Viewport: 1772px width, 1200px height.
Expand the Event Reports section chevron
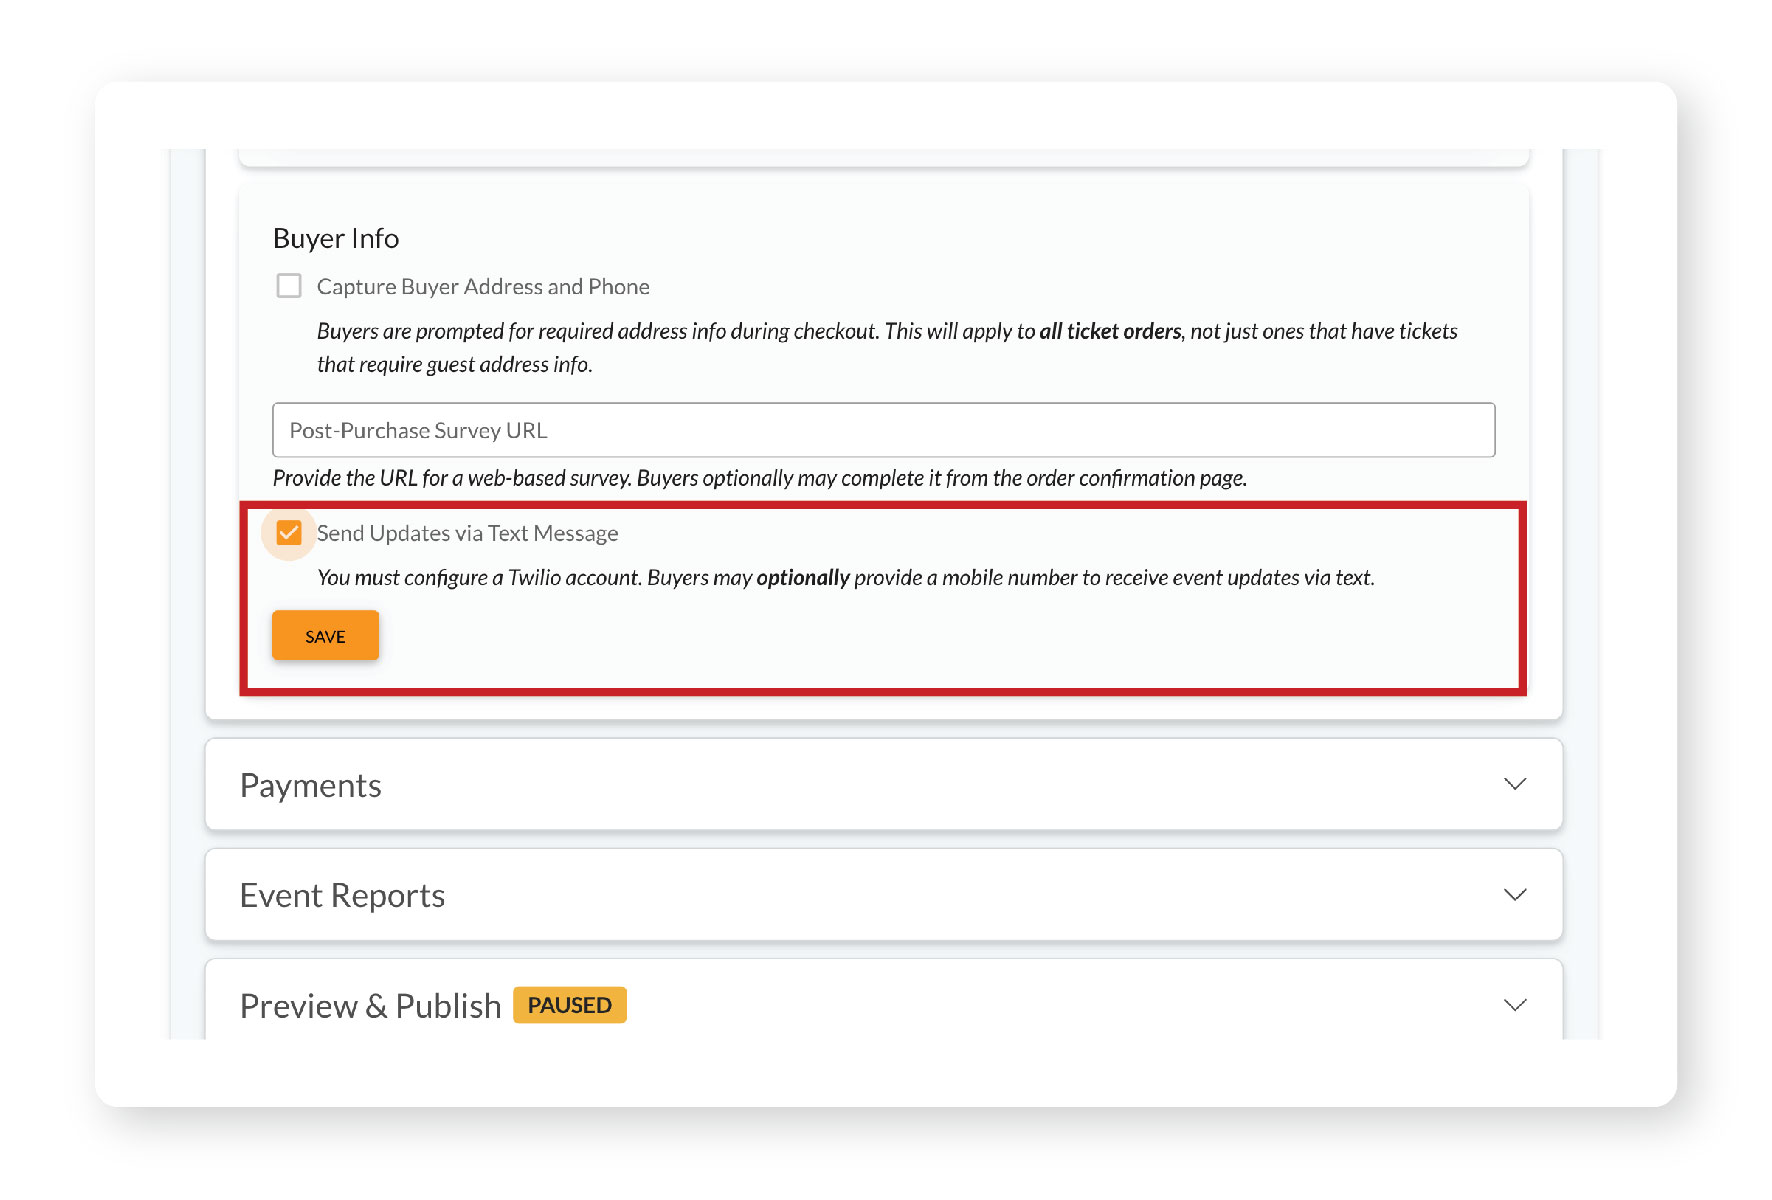pyautogui.click(x=1515, y=894)
